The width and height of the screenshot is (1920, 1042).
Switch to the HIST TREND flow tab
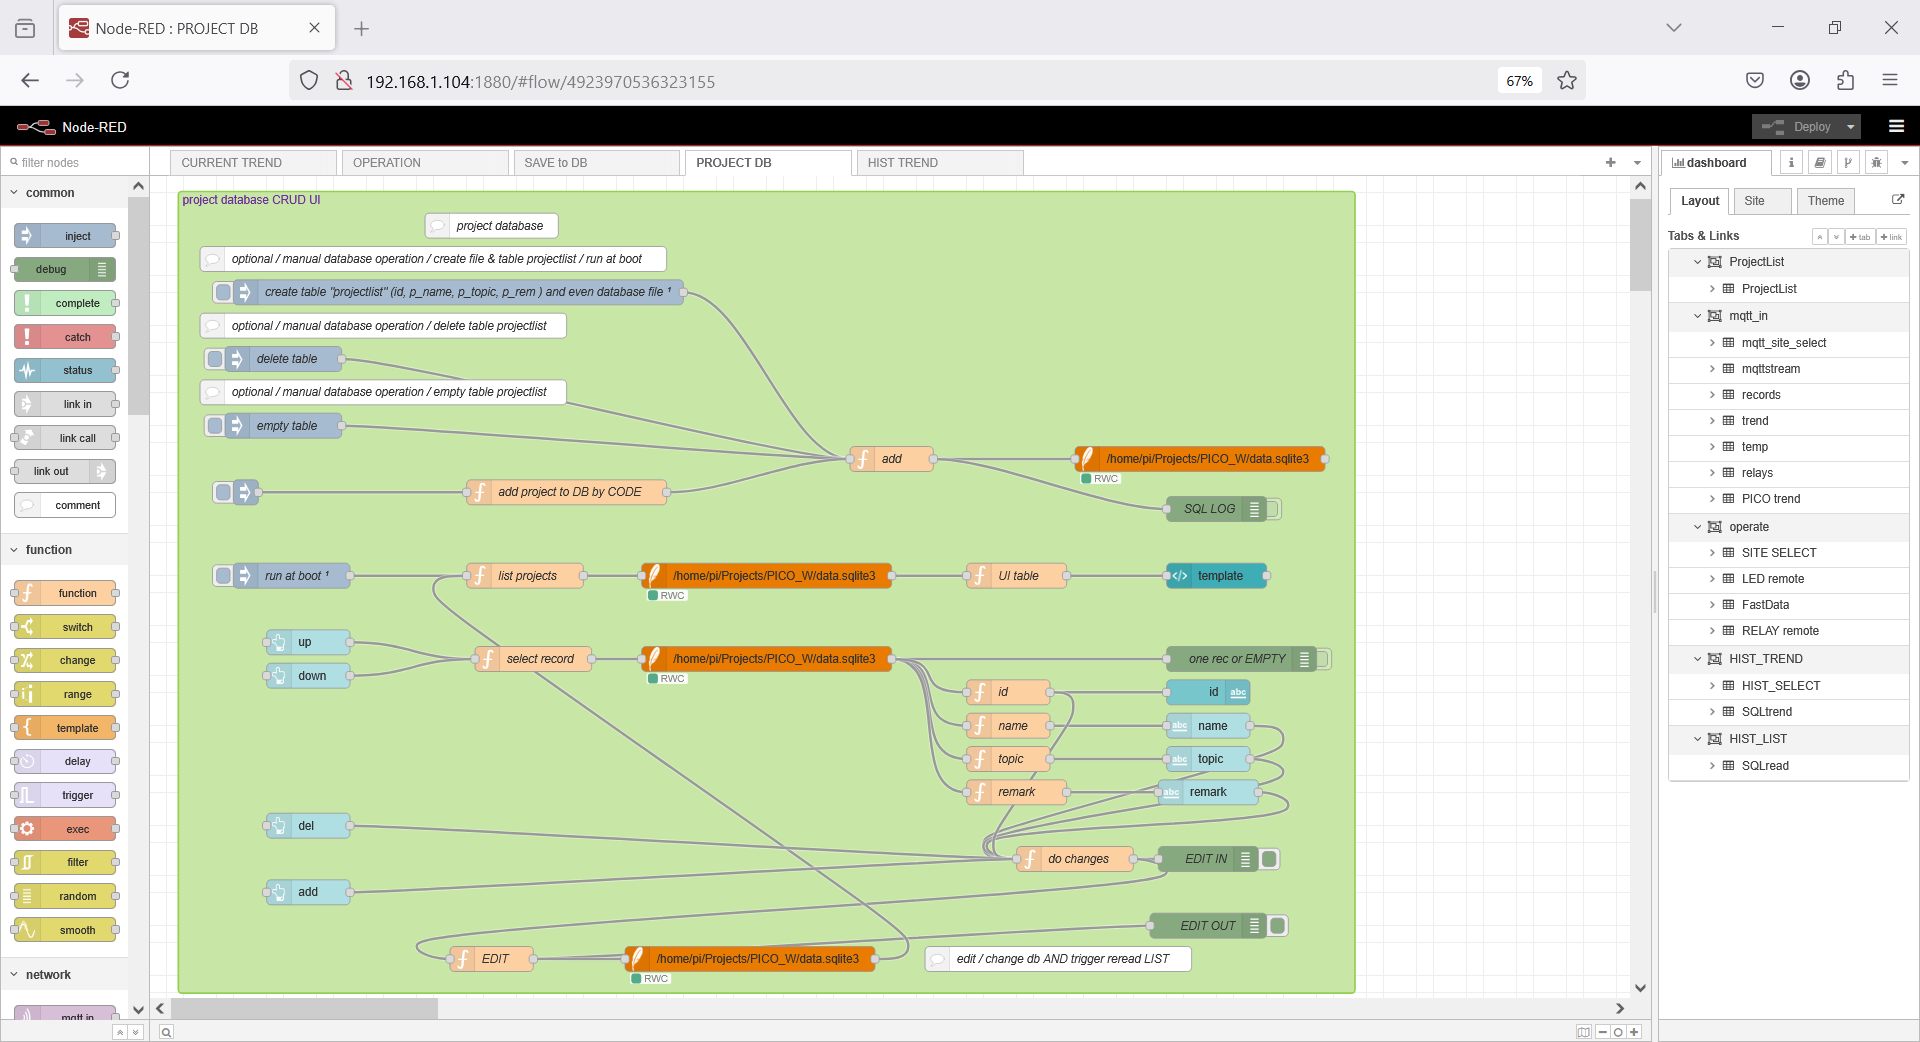pyautogui.click(x=940, y=163)
